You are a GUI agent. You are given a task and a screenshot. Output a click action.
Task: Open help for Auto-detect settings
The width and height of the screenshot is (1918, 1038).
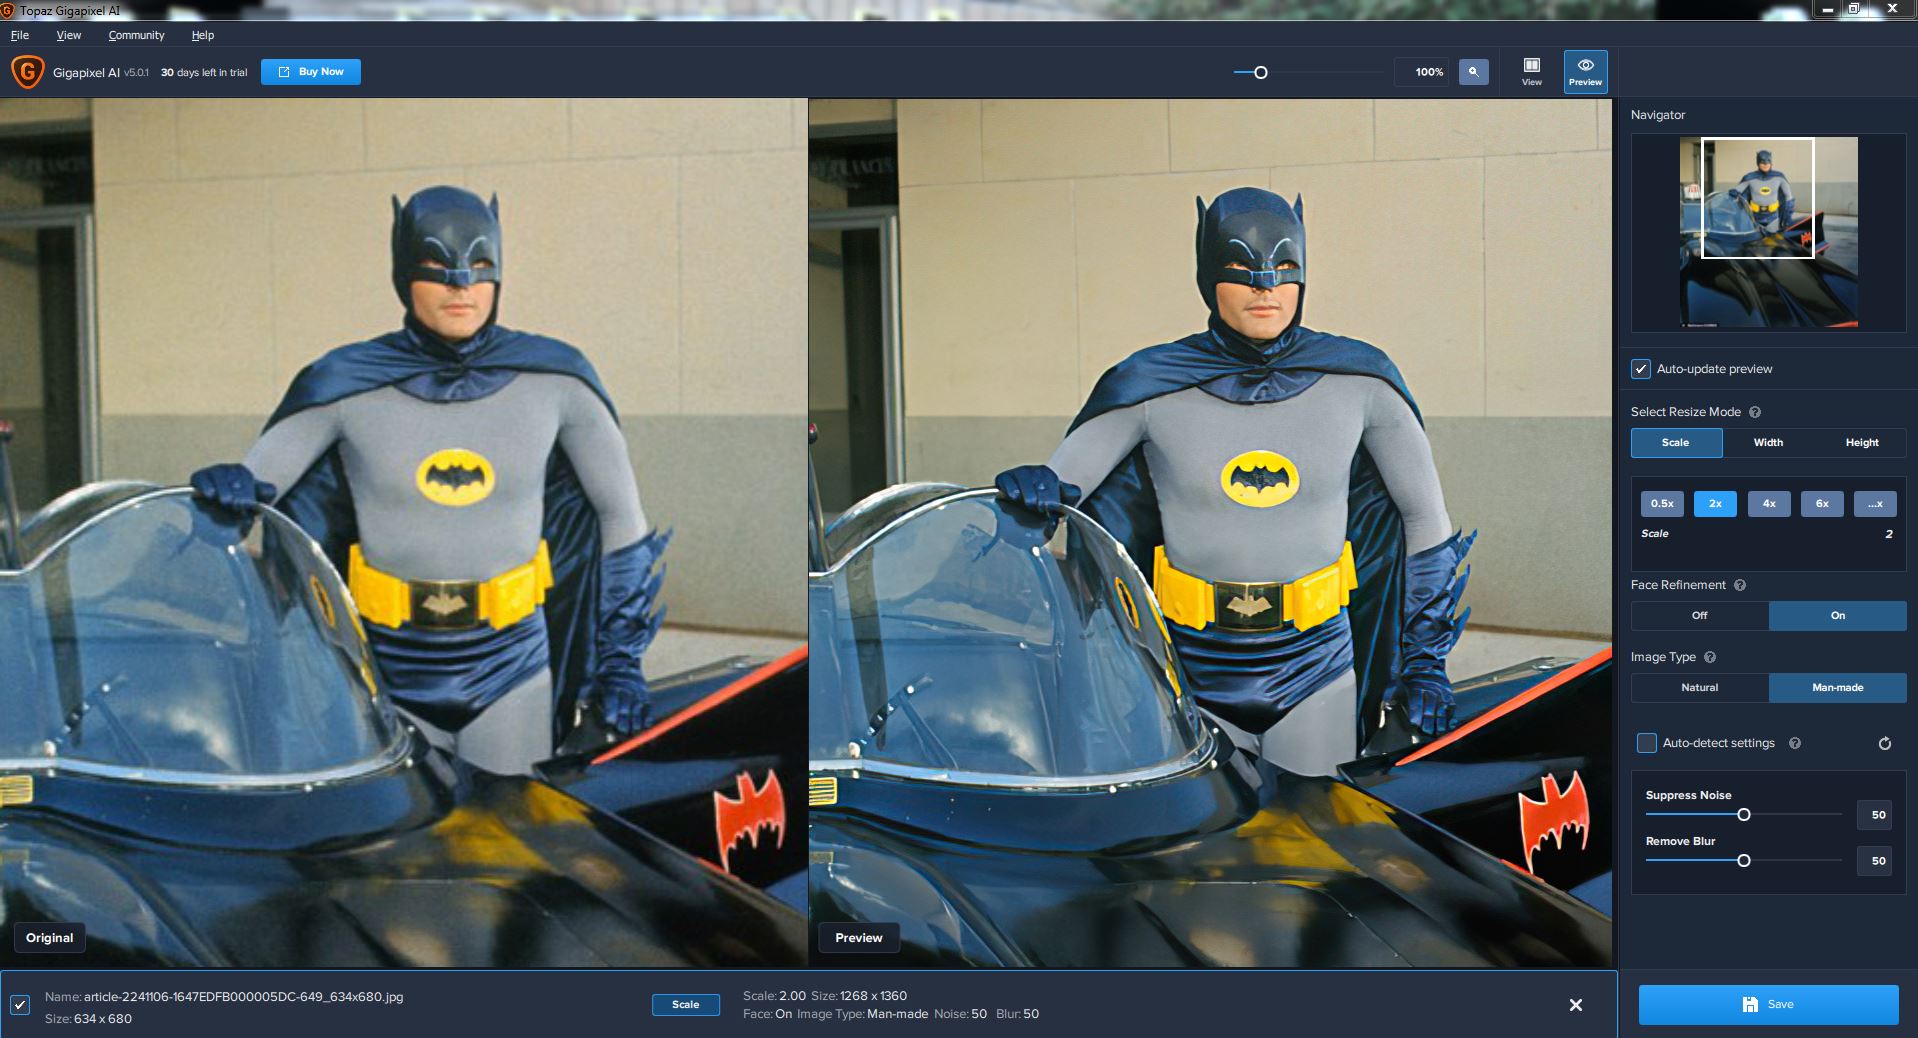point(1795,743)
